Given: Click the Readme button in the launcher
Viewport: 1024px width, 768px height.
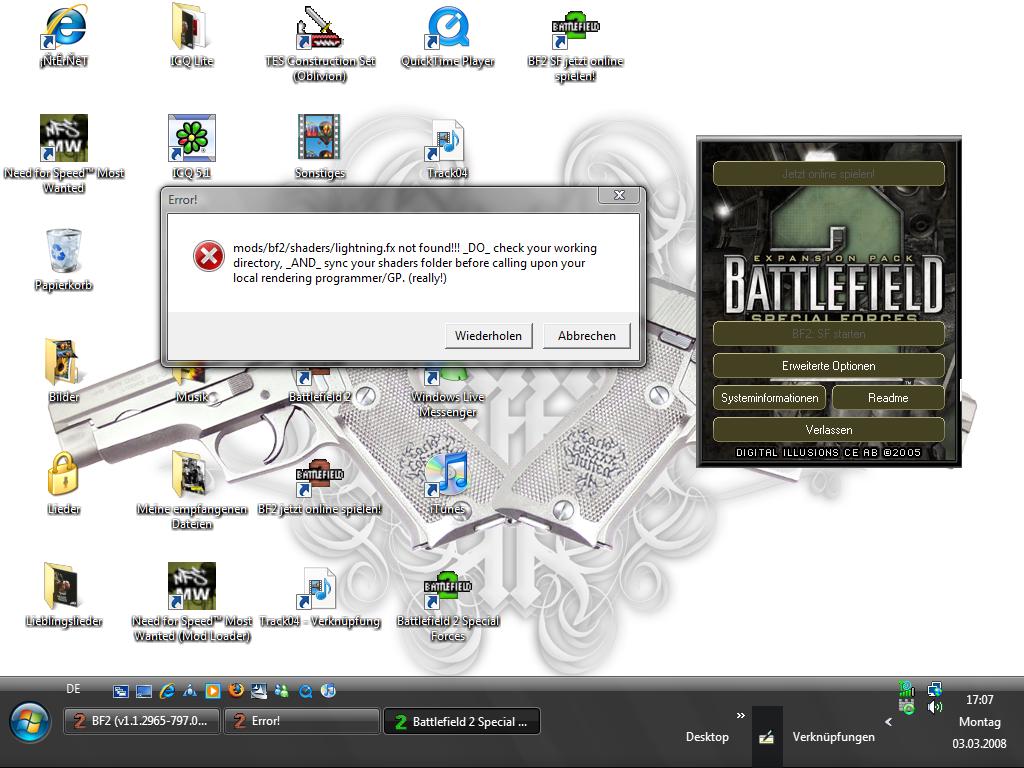Looking at the screenshot, I should click(887, 398).
